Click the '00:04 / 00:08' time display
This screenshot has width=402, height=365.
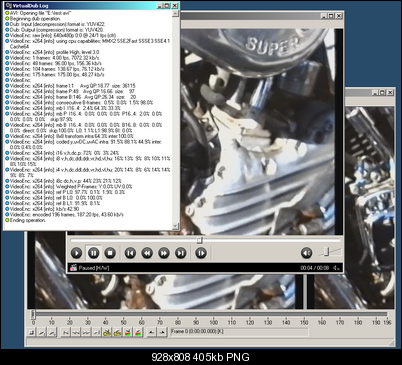pyautogui.click(x=315, y=268)
